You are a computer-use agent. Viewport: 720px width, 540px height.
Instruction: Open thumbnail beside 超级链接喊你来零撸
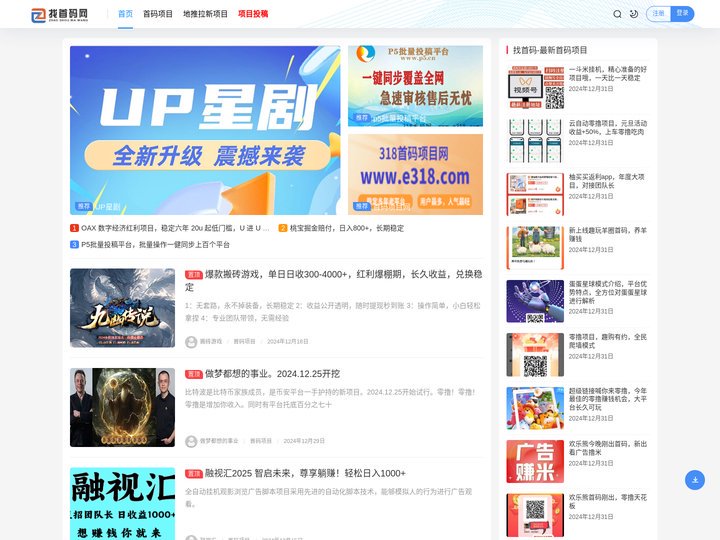click(x=535, y=408)
